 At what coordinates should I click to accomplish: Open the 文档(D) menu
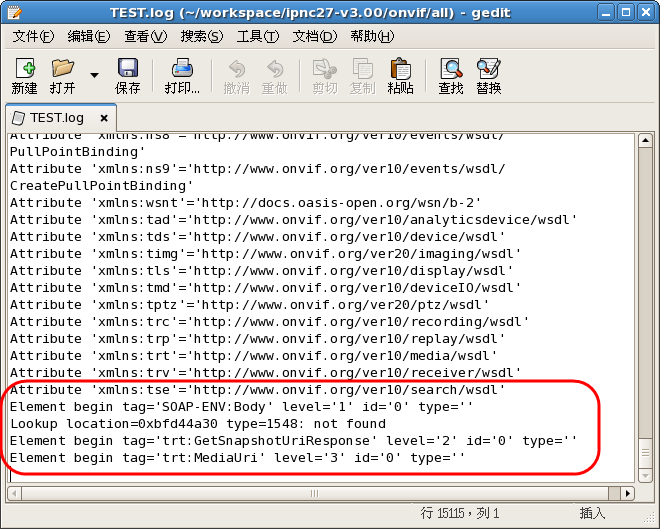click(x=315, y=36)
